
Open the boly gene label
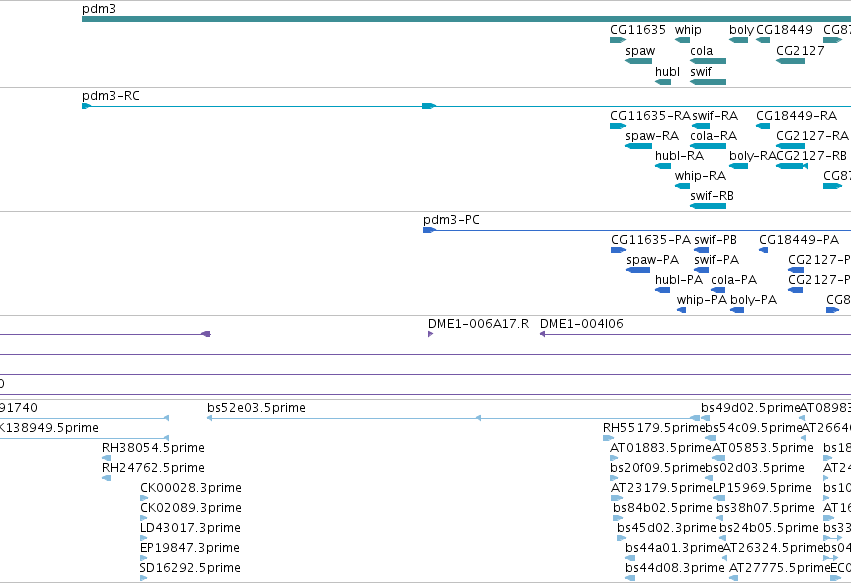(741, 29)
